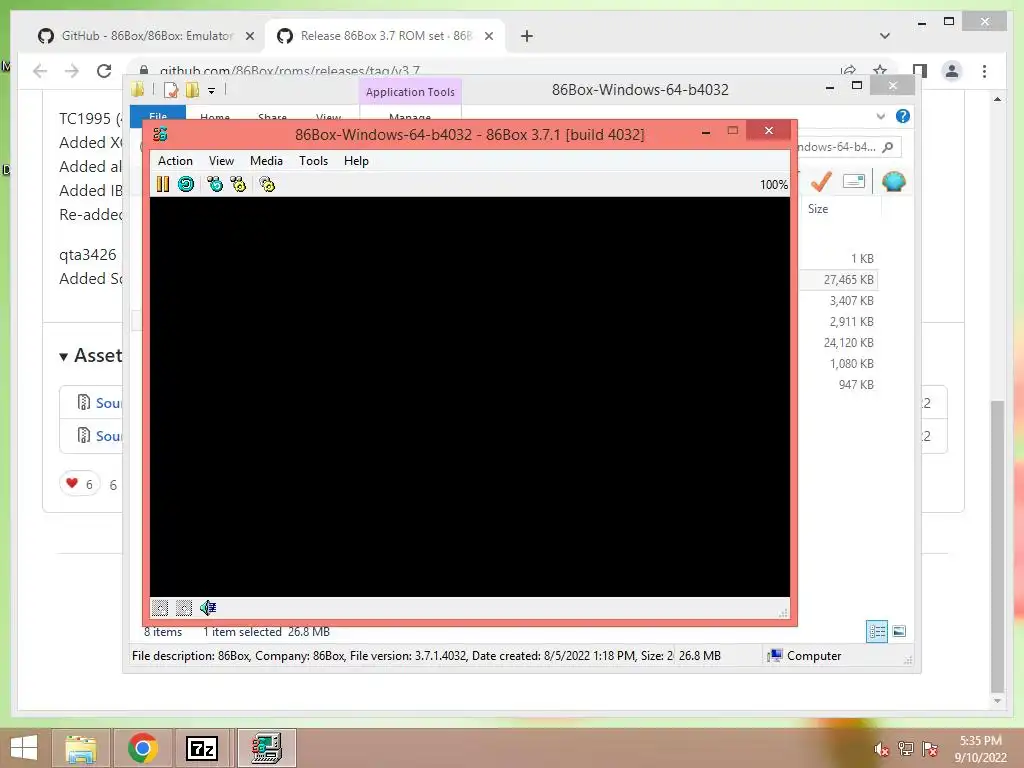Click the sound speaker status icon
Image resolution: width=1024 pixels, height=768 pixels.
pos(208,608)
